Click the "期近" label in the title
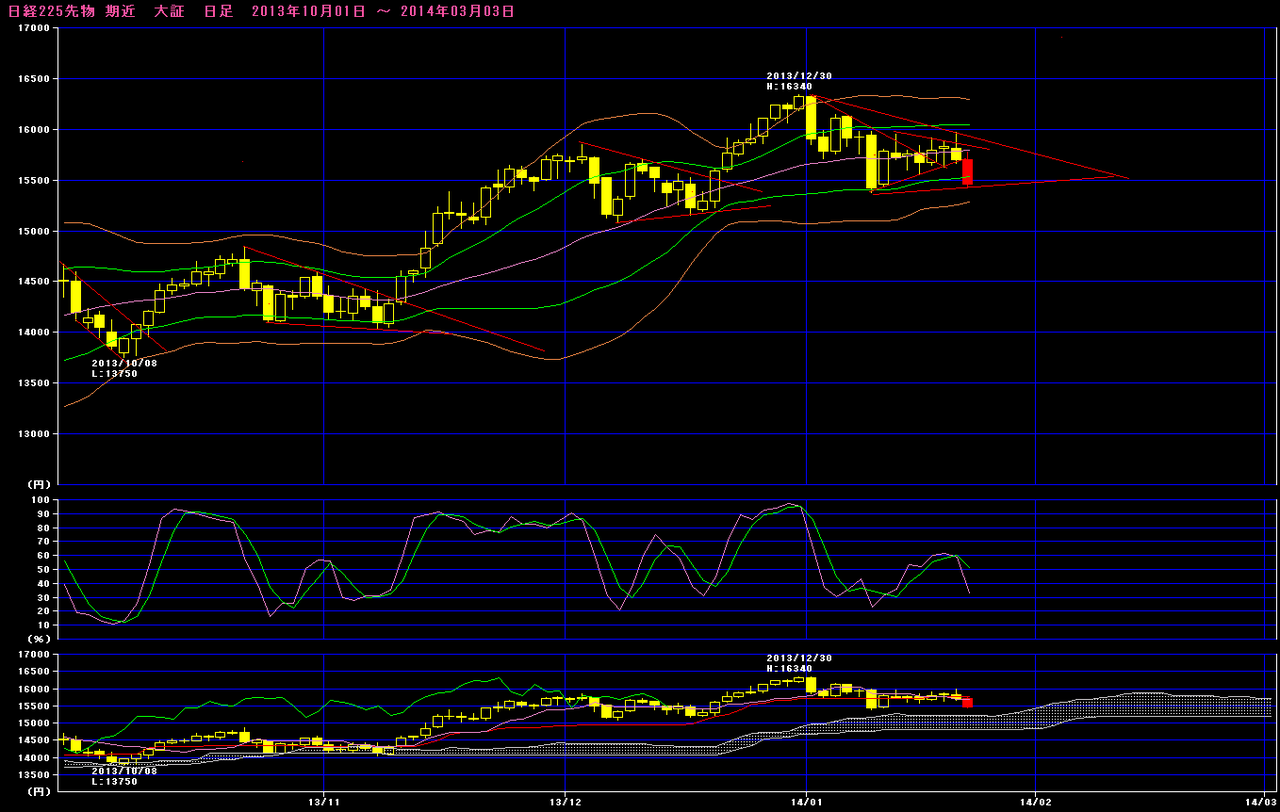The width and height of the screenshot is (1280, 812). coord(120,11)
